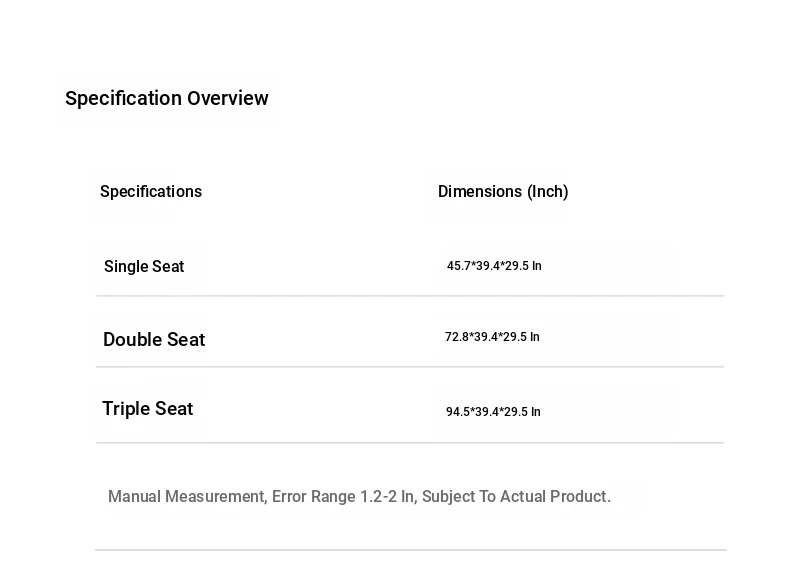Select the Triple Seat row label
This screenshot has width=790, height=576.
click(147, 409)
